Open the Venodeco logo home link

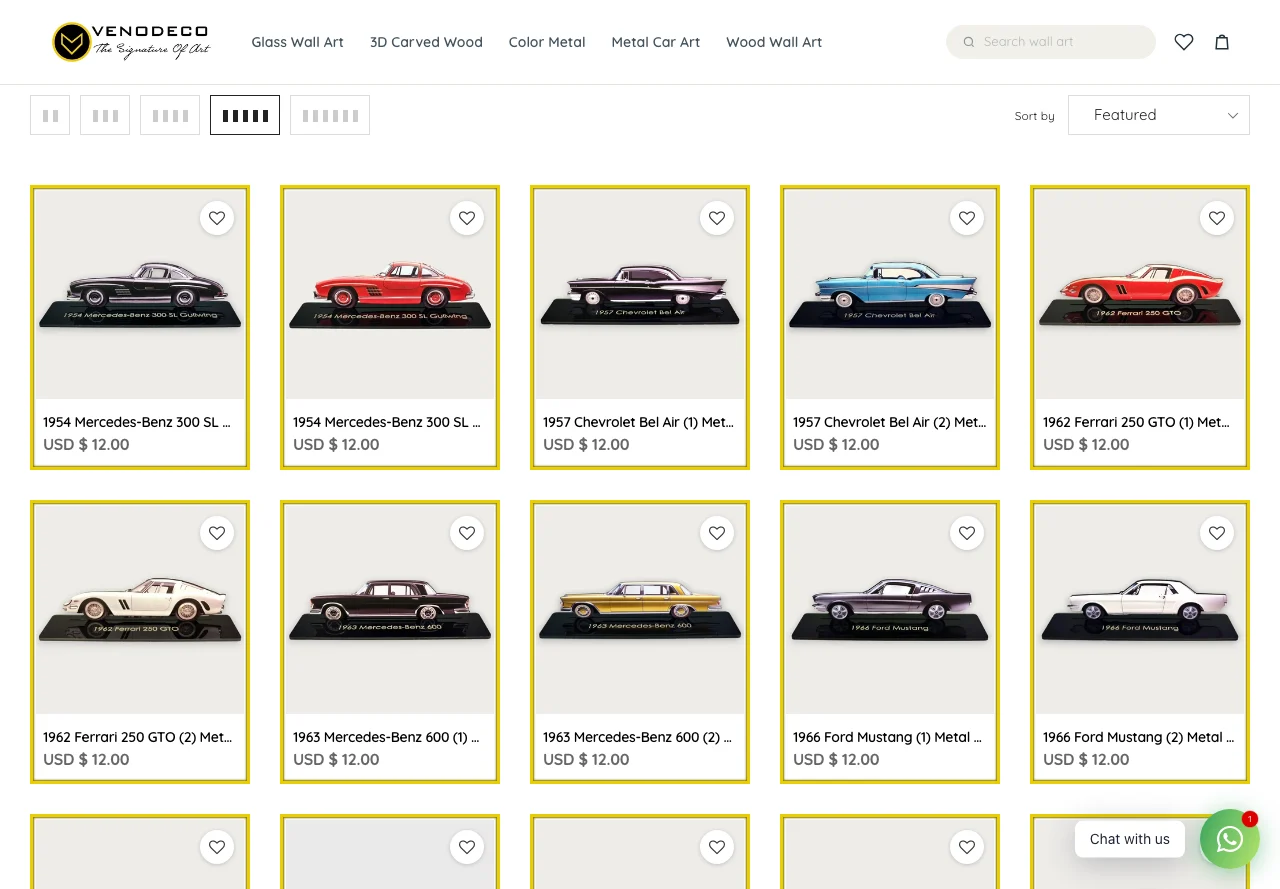(131, 42)
